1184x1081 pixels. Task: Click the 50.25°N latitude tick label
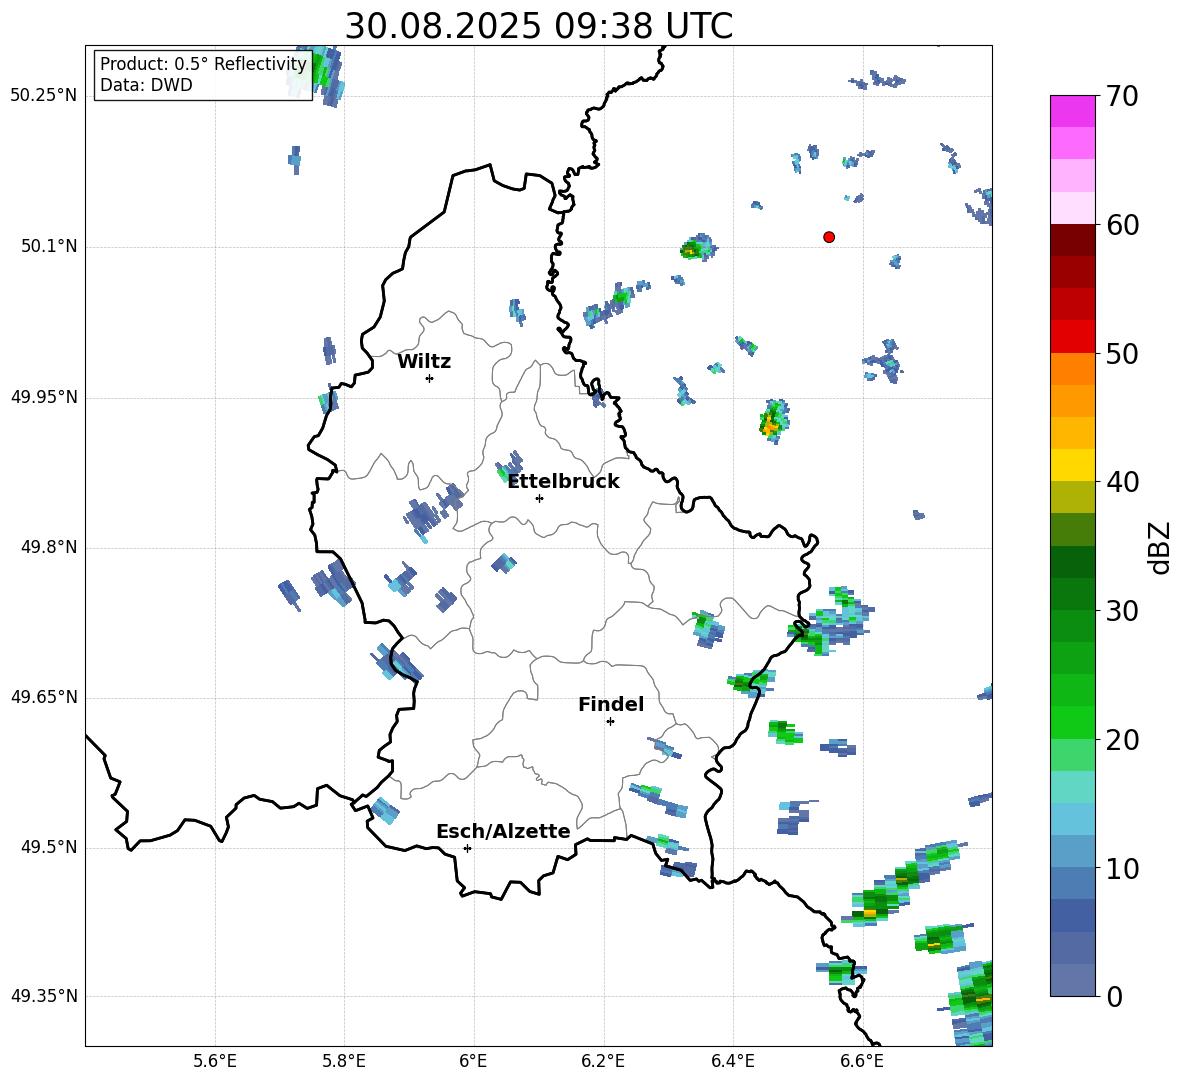[43, 96]
